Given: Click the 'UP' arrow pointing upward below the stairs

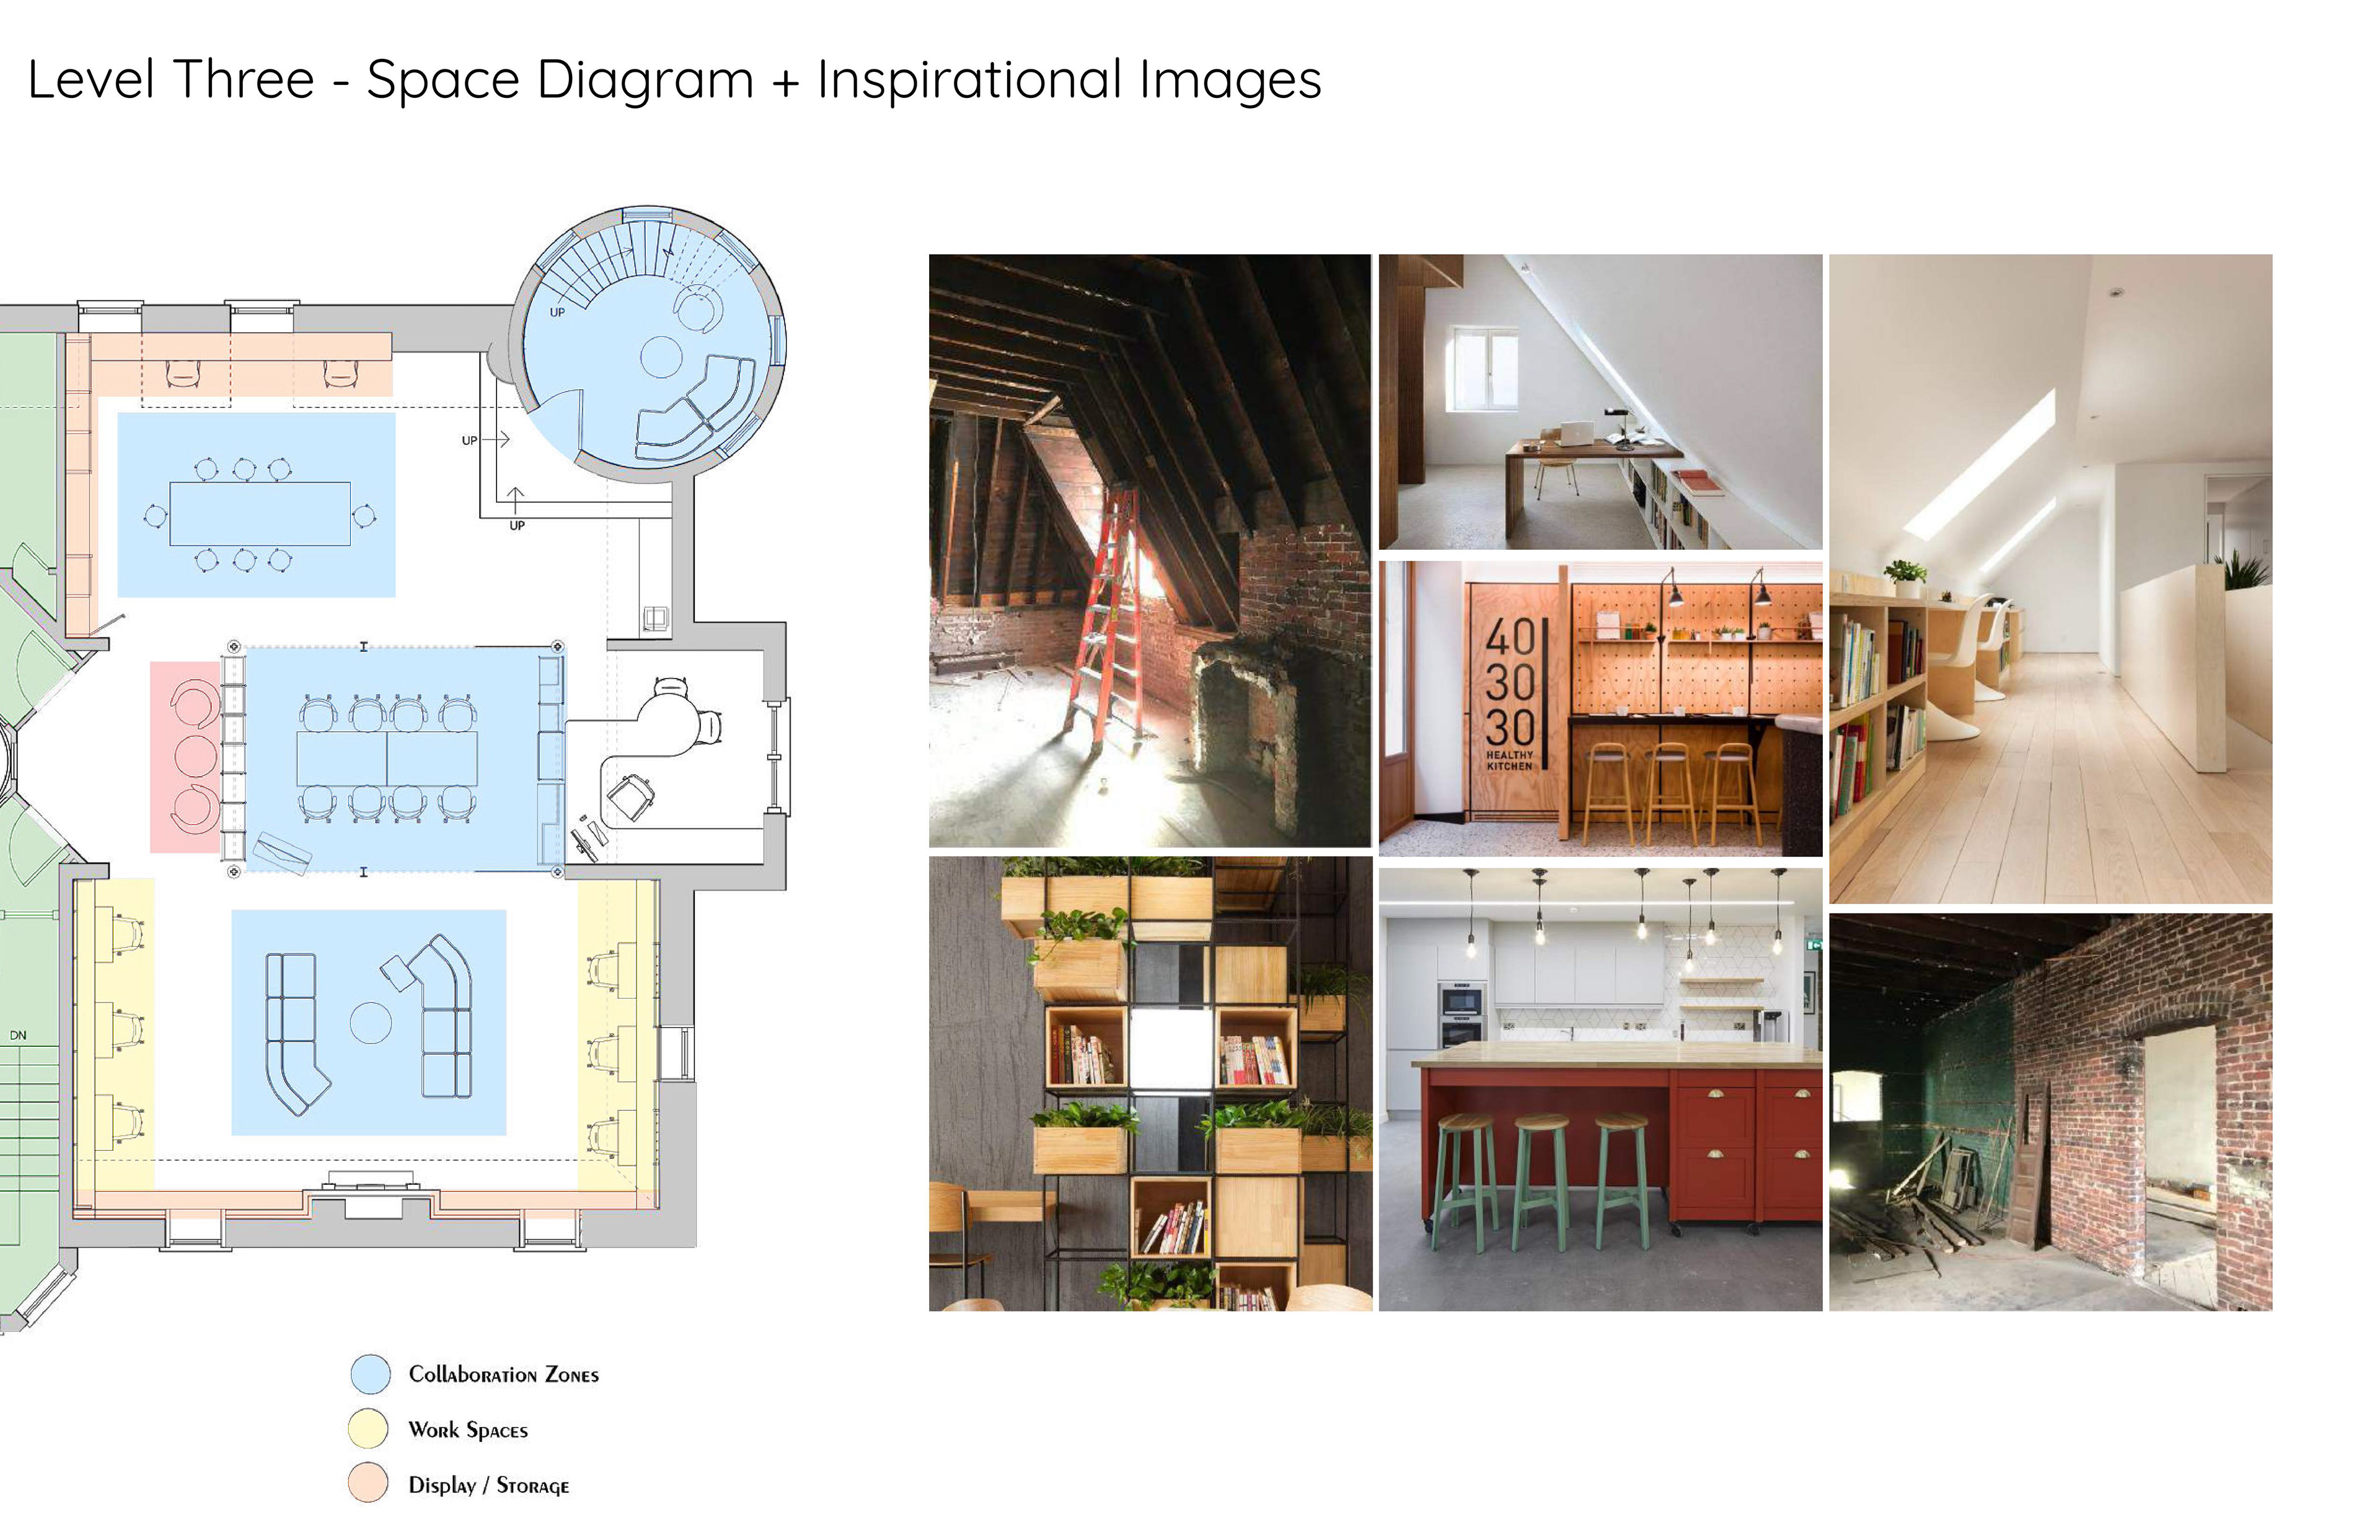Looking at the screenshot, I should coord(516,509).
